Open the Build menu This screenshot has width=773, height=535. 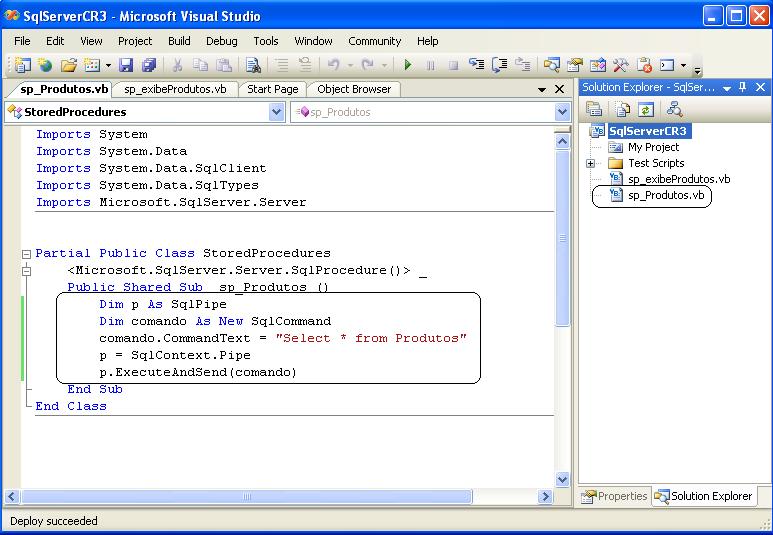179,41
